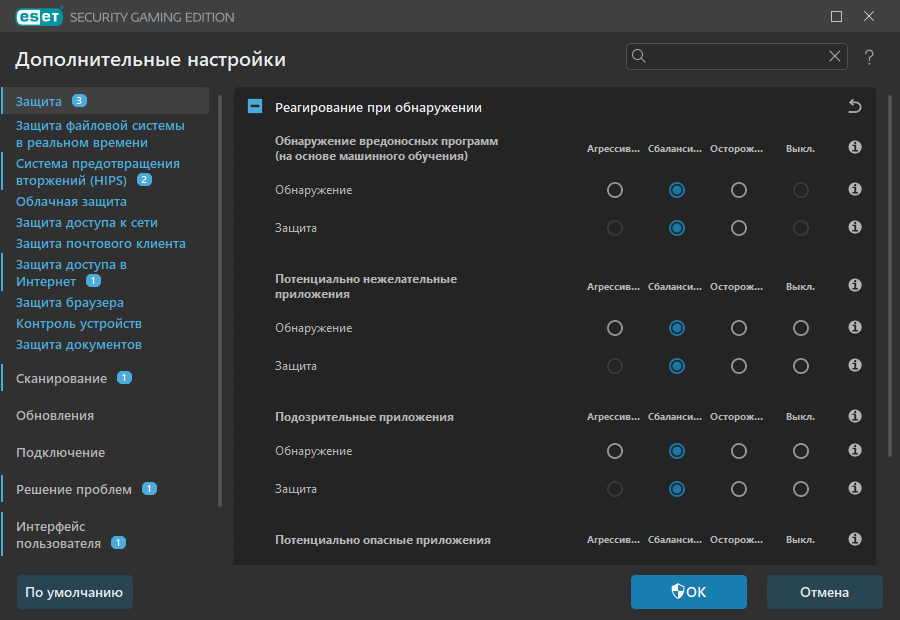The height and width of the screenshot is (620, 900).
Task: Turn off suspicious apps Защита (Выкл.)
Action: tap(801, 489)
